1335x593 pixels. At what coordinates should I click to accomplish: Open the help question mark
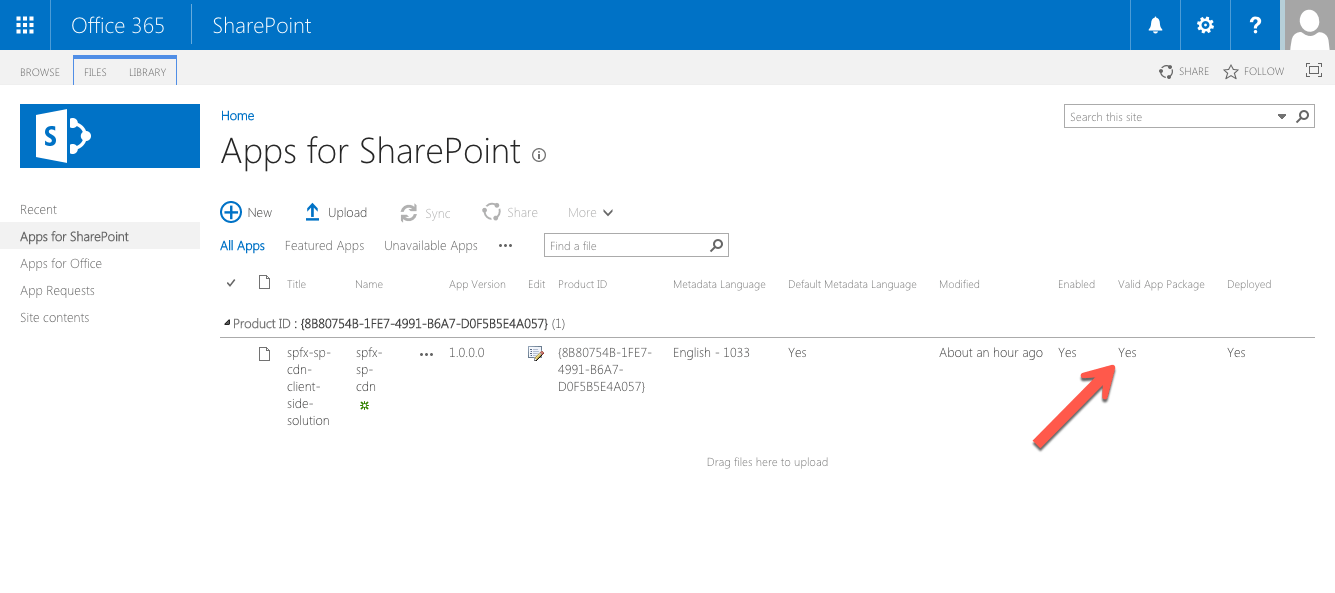1256,25
